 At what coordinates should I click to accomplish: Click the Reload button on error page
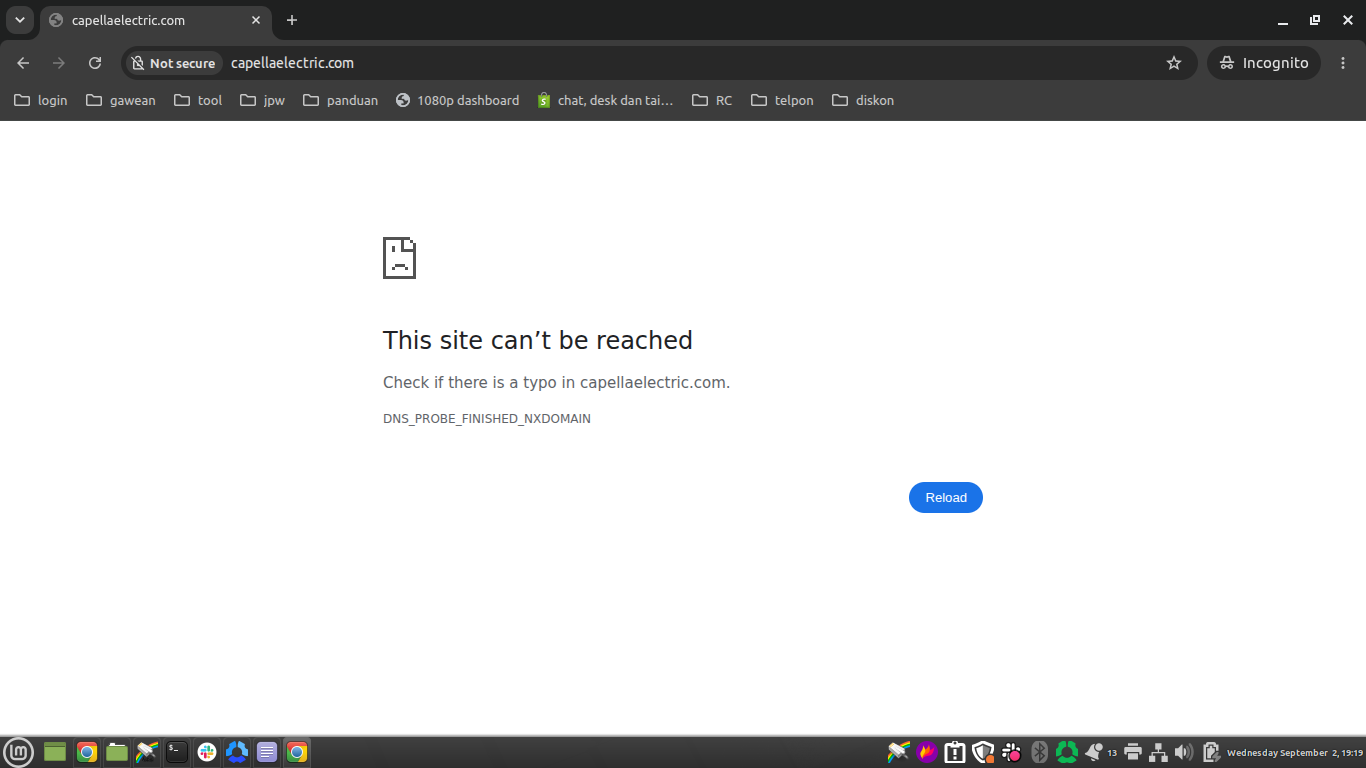click(x=945, y=497)
